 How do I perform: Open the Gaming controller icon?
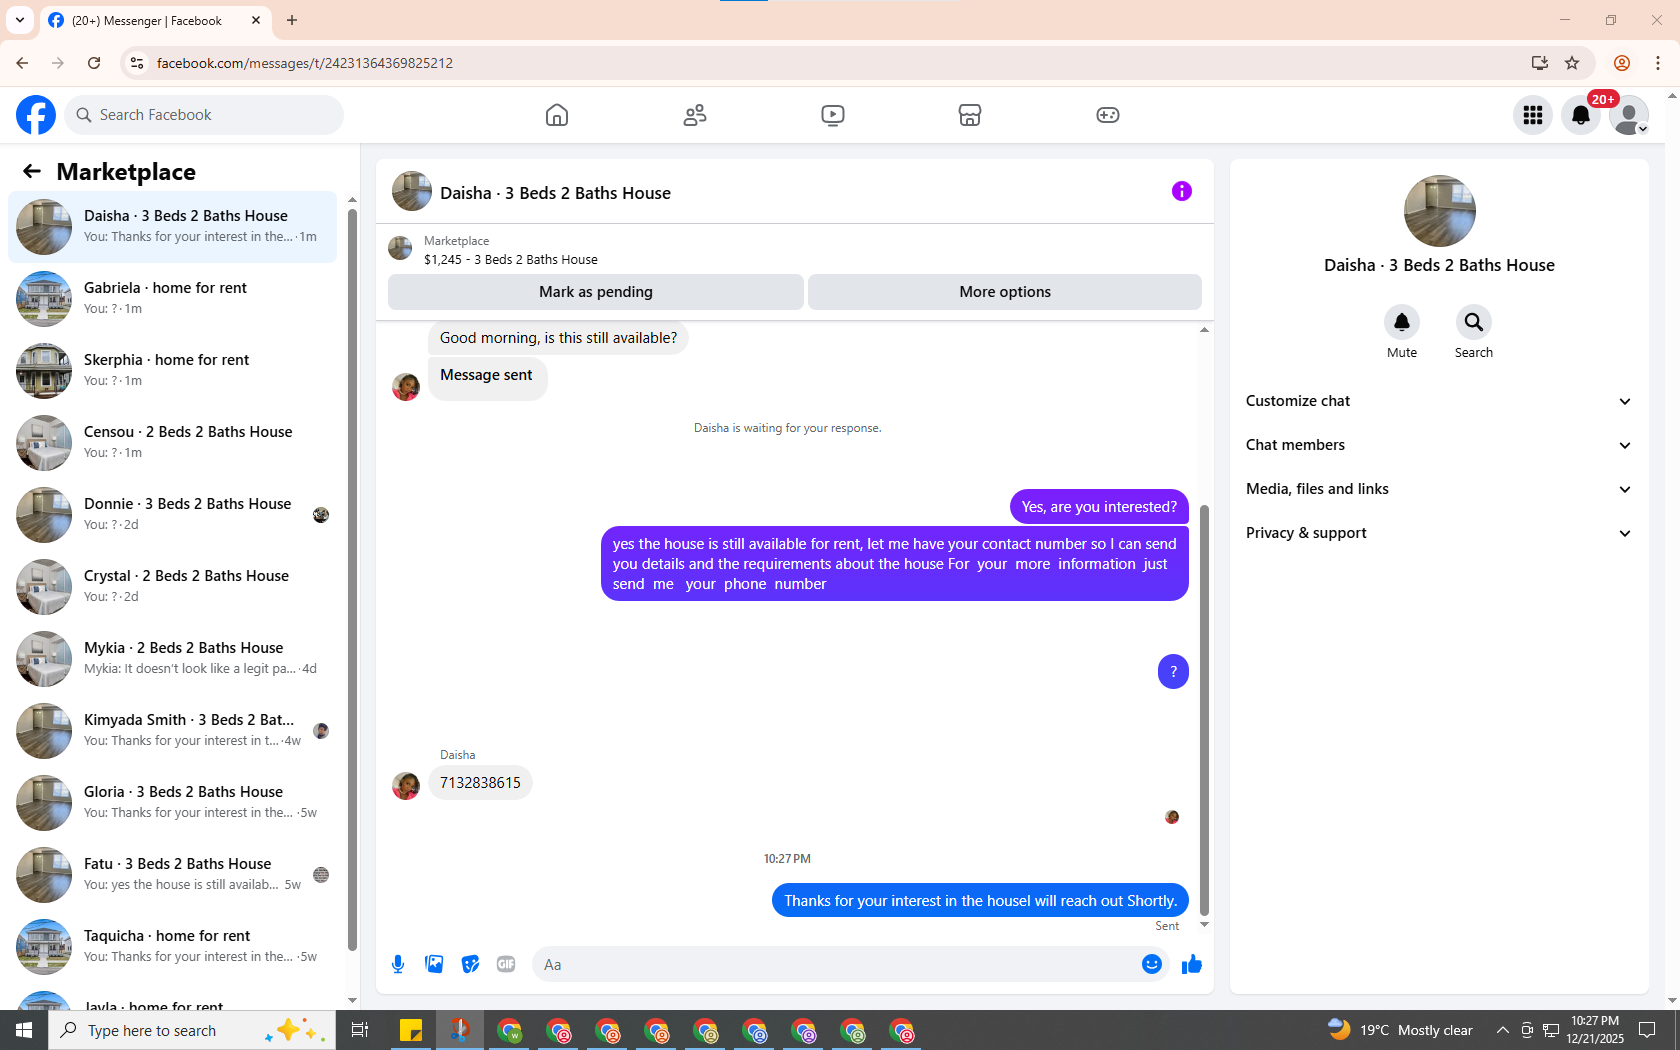[x=1108, y=115]
